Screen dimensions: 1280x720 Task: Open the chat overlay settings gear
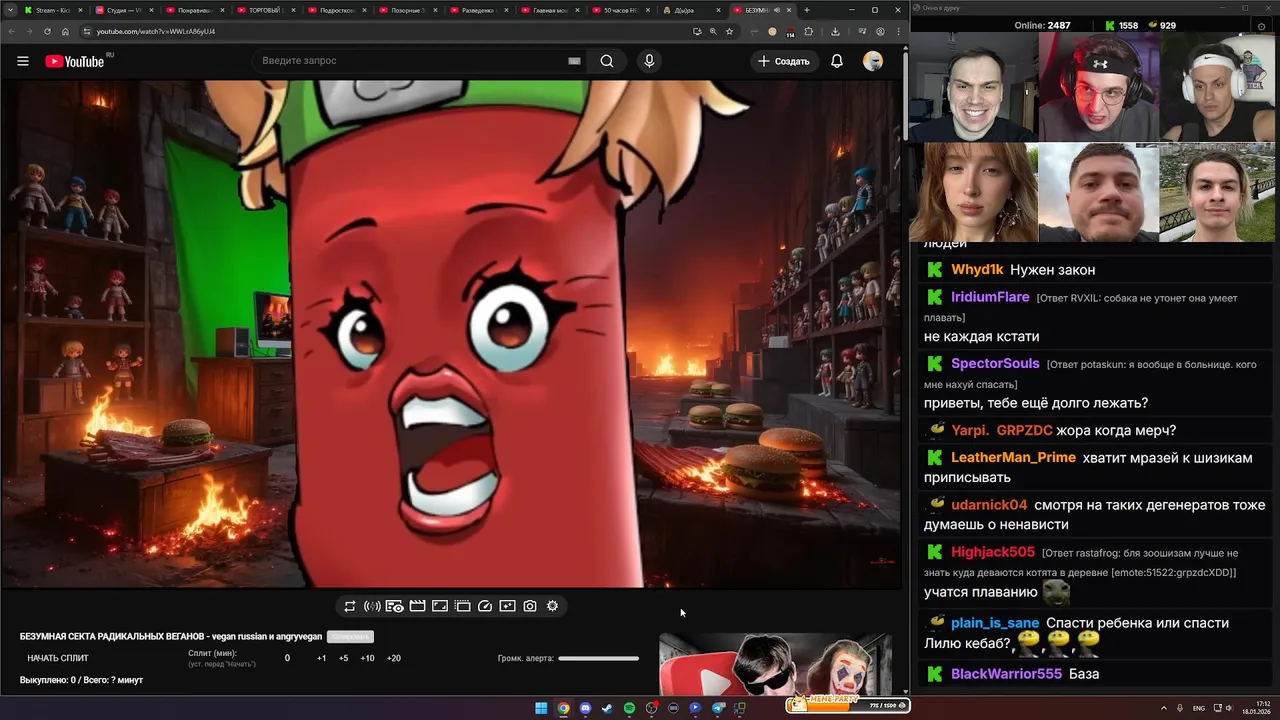1261,25
